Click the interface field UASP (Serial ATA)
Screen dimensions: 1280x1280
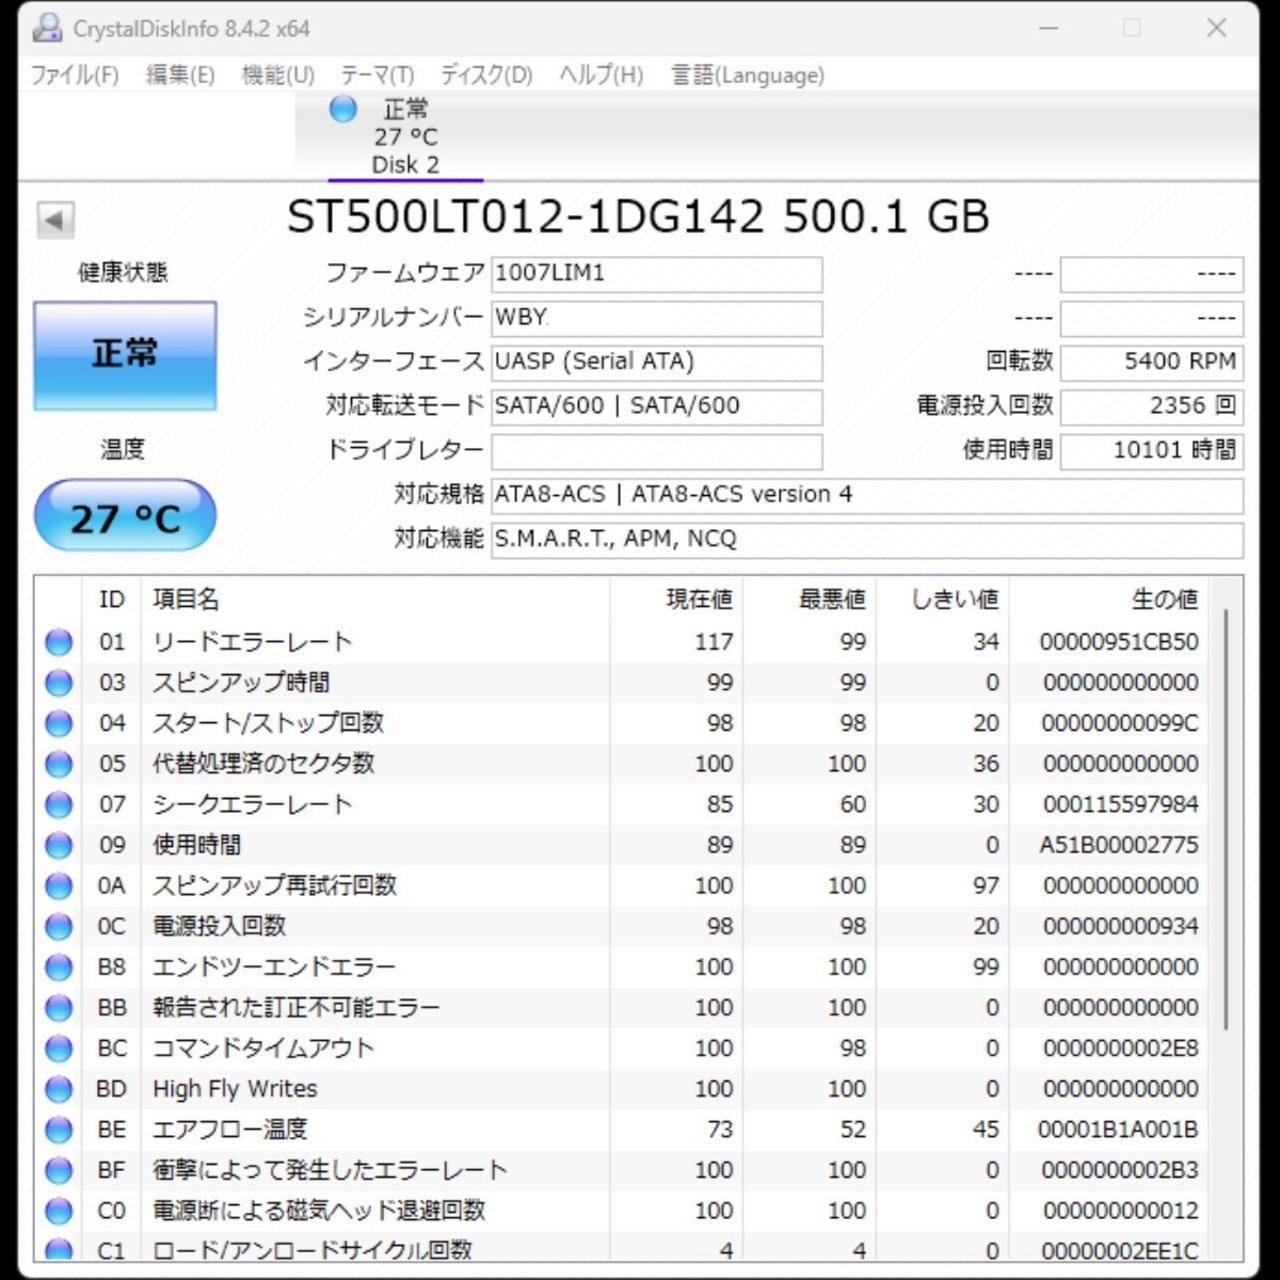(657, 362)
